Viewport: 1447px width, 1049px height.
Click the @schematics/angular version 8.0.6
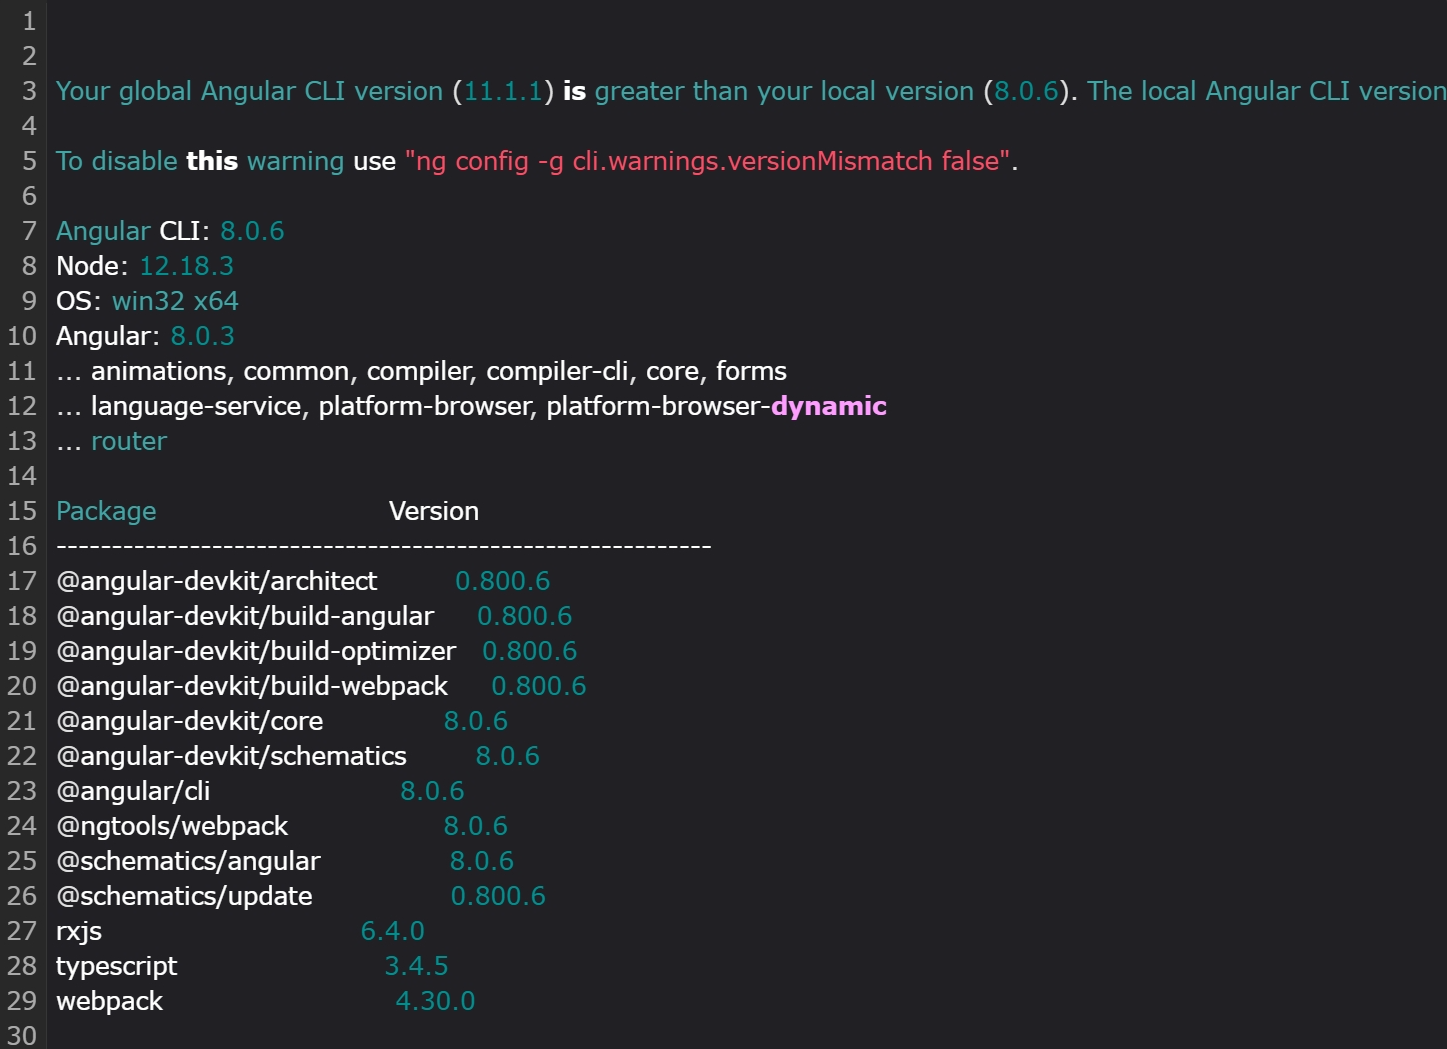pos(482,861)
